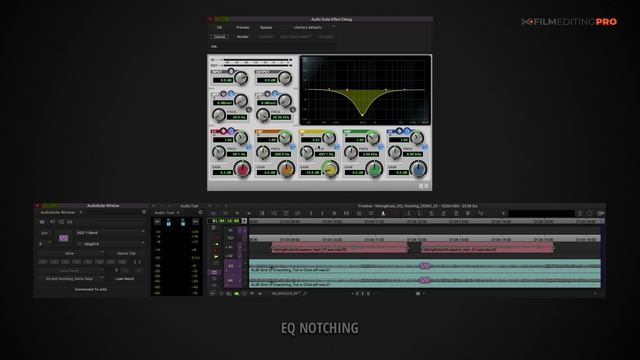This screenshot has height=360, width=640.
Task: Click the Output gain knob of the EQ
Action: click(285, 78)
